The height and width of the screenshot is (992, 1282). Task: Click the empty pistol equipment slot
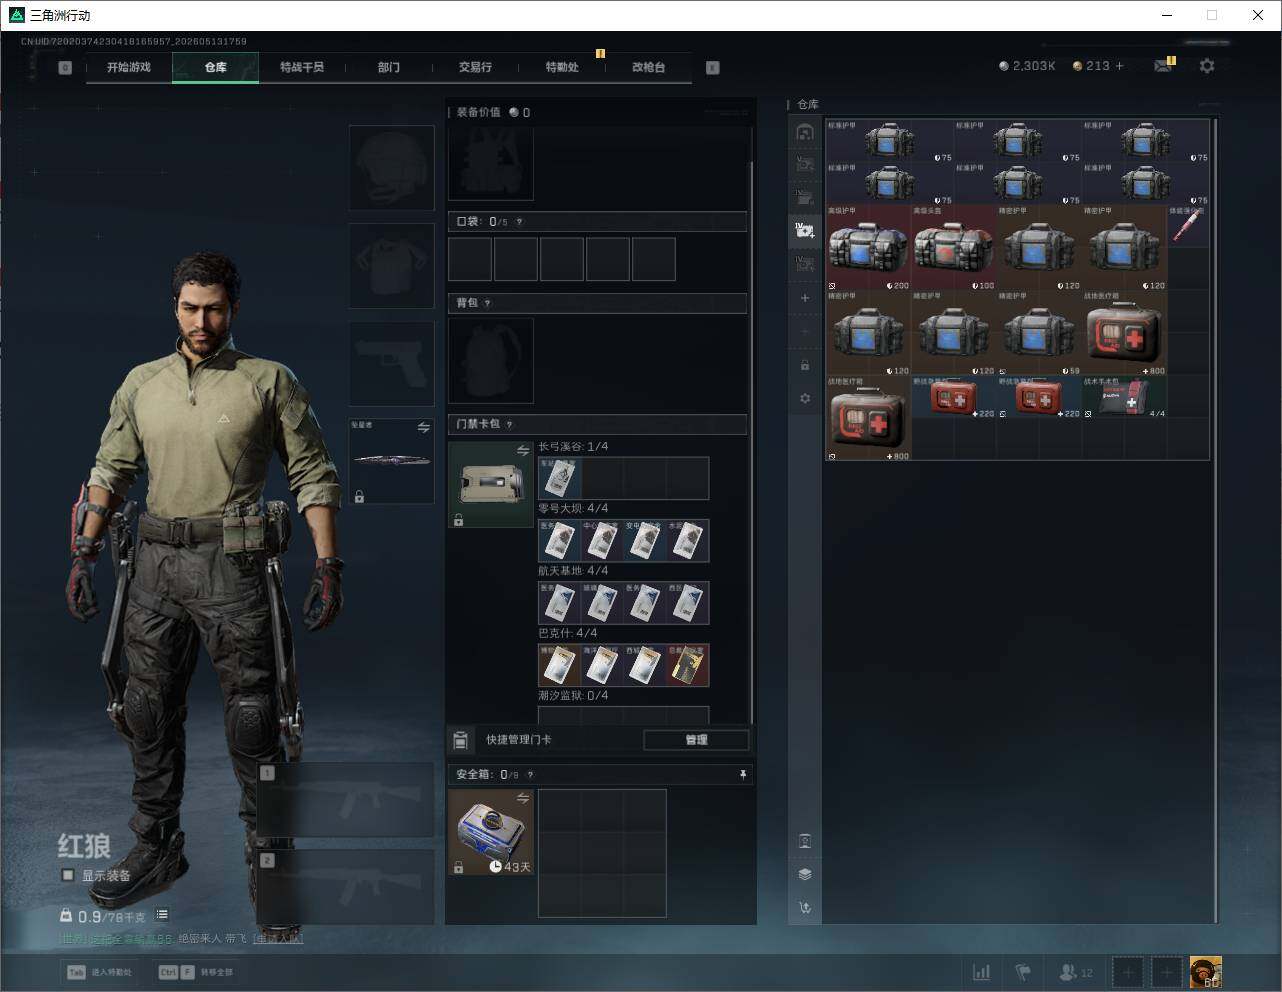pos(391,364)
